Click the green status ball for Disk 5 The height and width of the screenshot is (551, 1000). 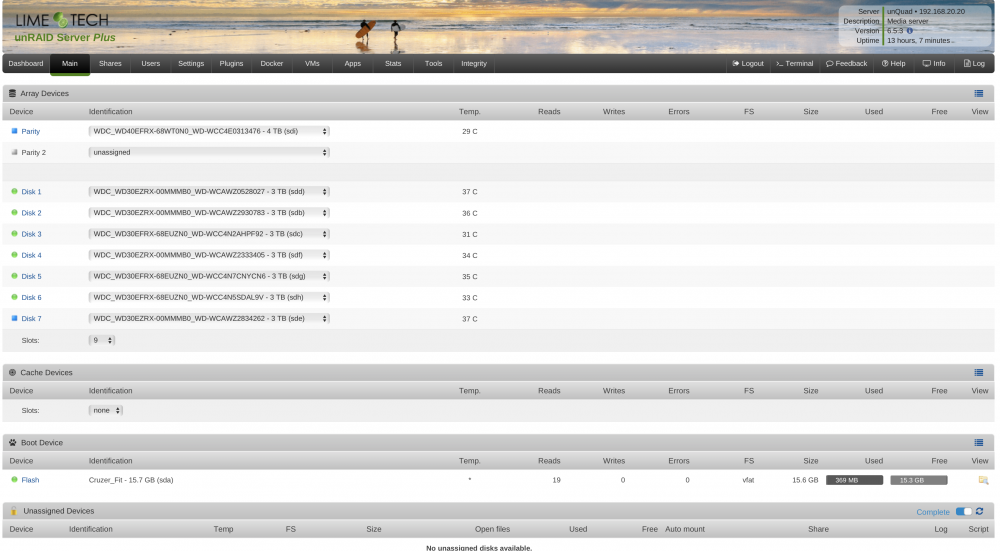click(15, 276)
